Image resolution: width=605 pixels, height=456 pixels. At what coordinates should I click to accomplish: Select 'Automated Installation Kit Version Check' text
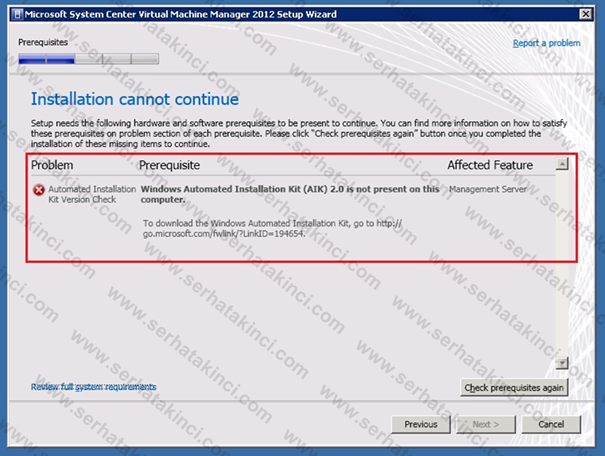92,194
